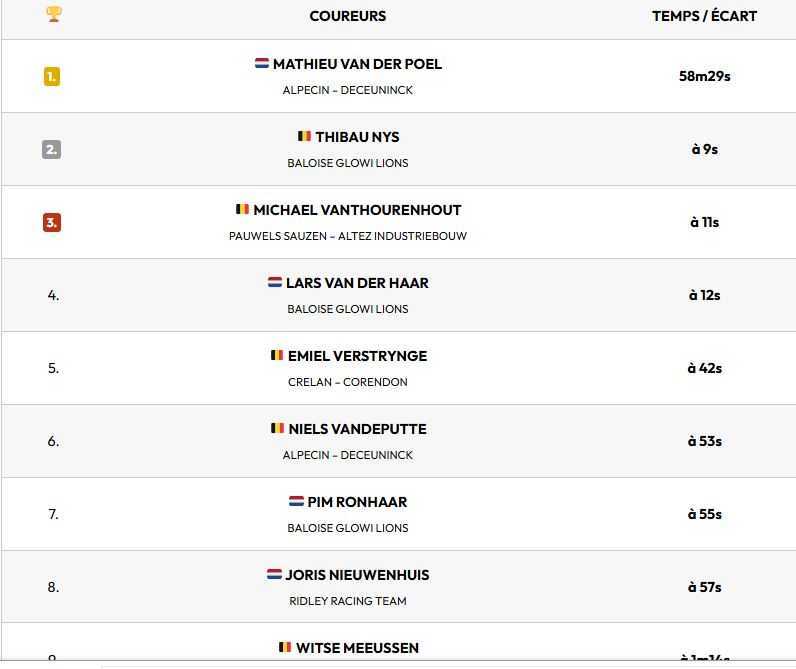Click the Temps / Écart column header
Image resolution: width=796 pixels, height=669 pixels.
point(704,16)
